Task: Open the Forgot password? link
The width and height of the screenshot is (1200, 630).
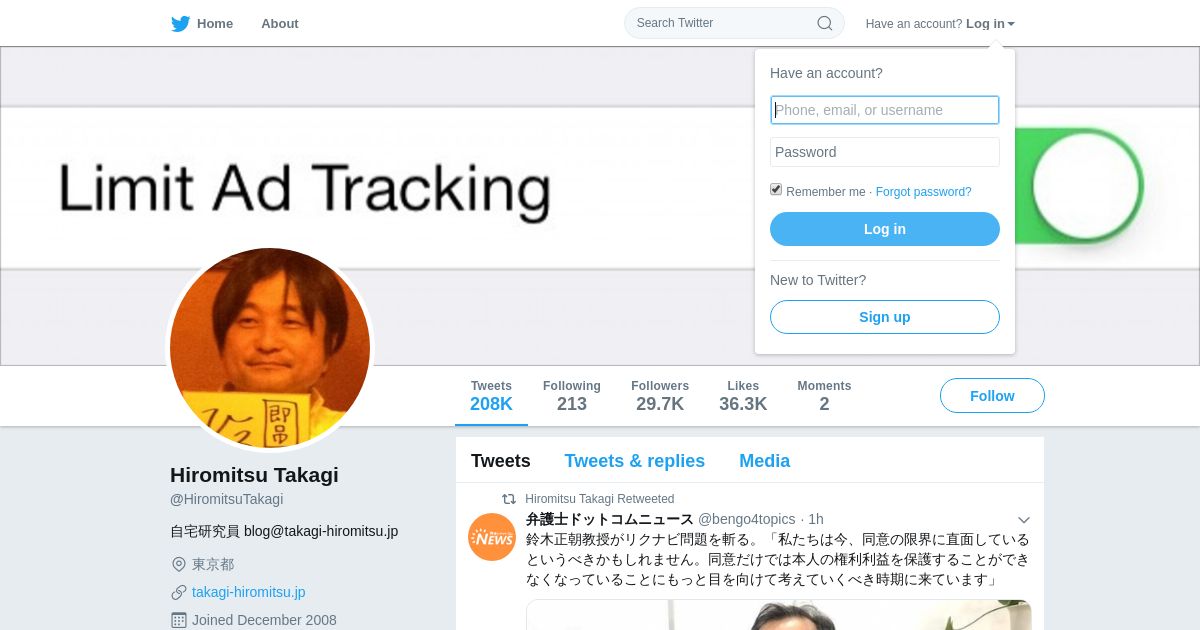Action: pos(923,192)
